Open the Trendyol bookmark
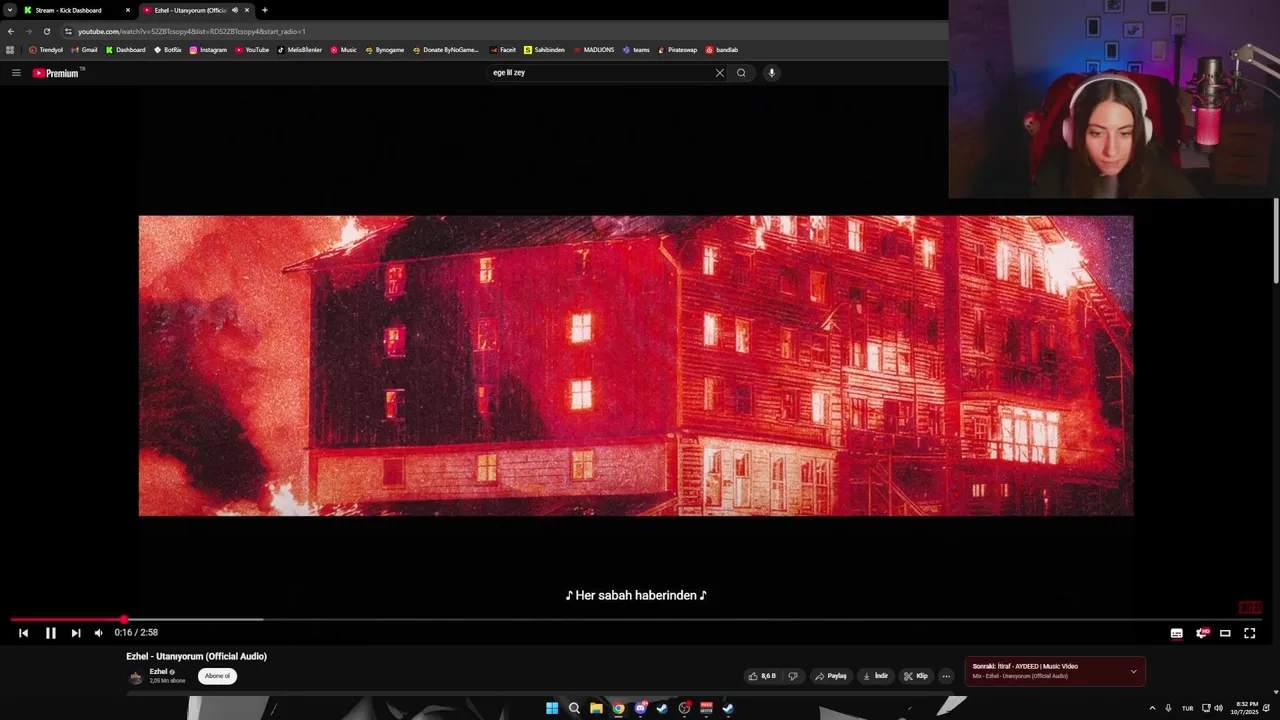Screen dimensions: 1280x720 [x=46, y=50]
